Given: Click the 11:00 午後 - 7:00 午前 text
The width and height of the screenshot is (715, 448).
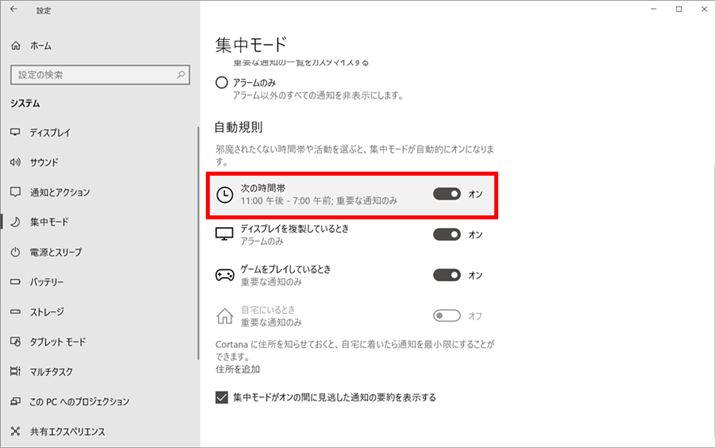Looking at the screenshot, I should tap(286, 201).
